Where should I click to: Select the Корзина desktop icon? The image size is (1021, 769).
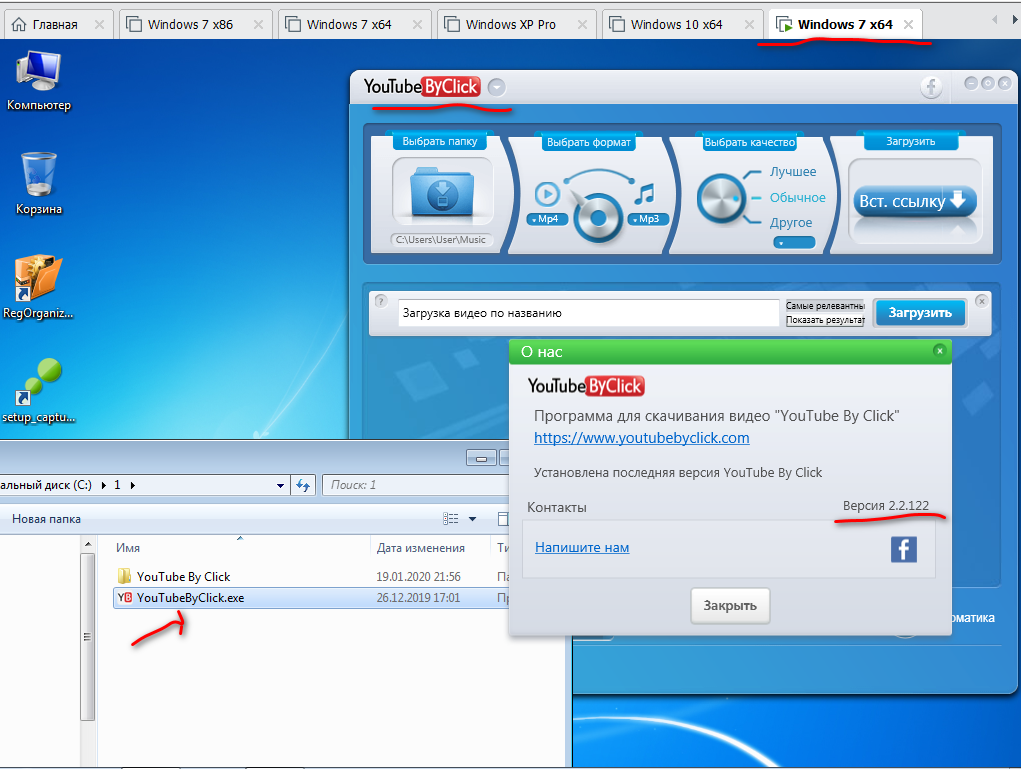point(38,184)
